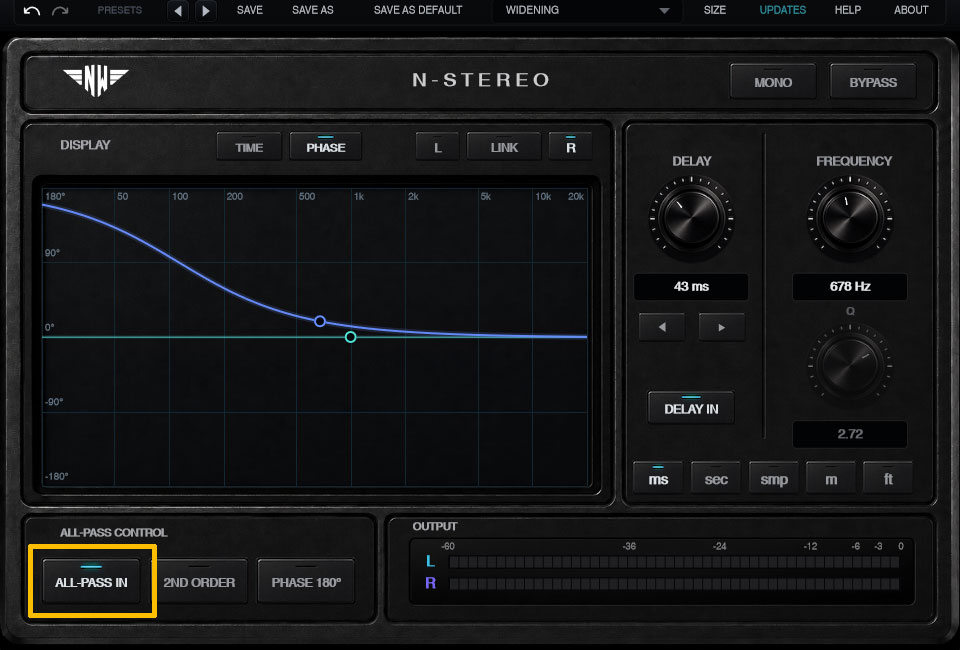
Task: Click the 180° phase axis label
Action: click(55, 196)
